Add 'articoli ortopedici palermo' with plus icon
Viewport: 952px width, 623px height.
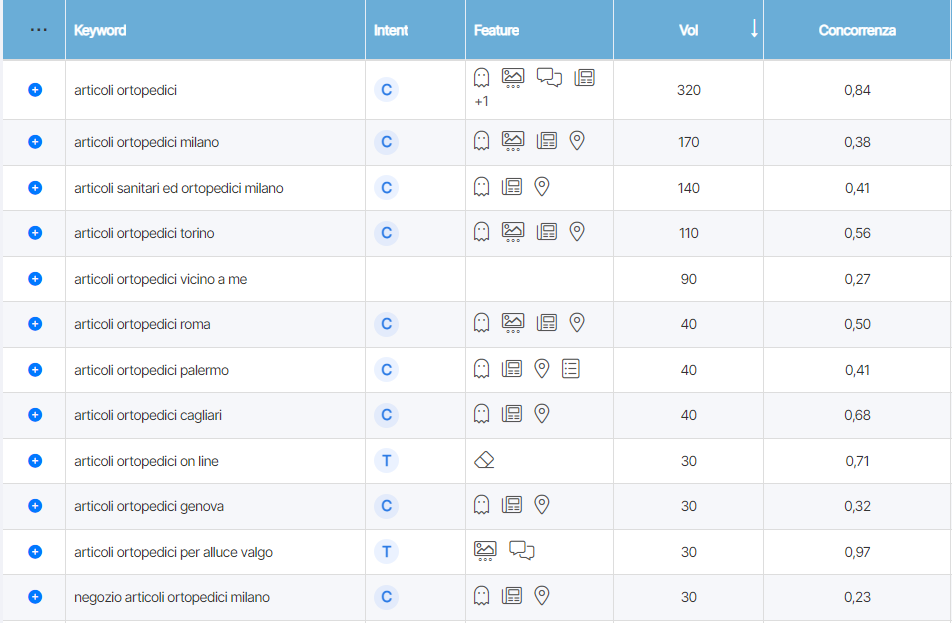point(35,370)
